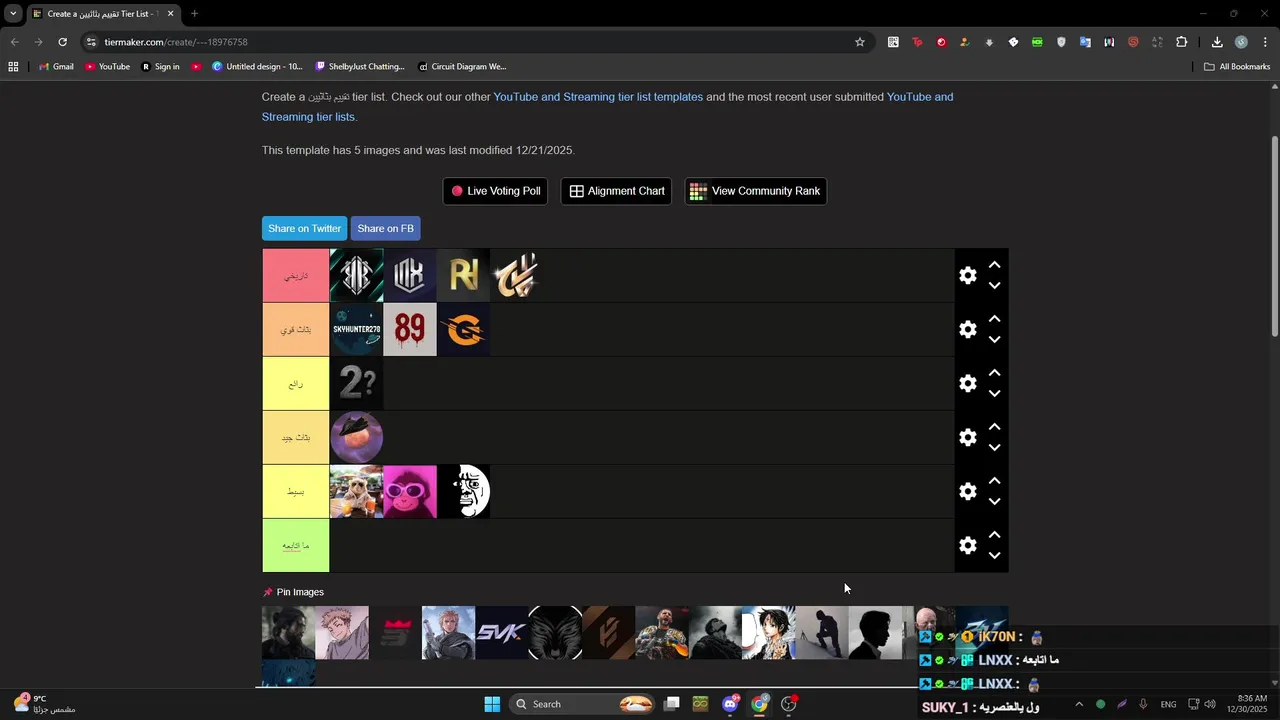Open the YouTube bookmark
Screen dimensions: 1280x720
(107, 67)
